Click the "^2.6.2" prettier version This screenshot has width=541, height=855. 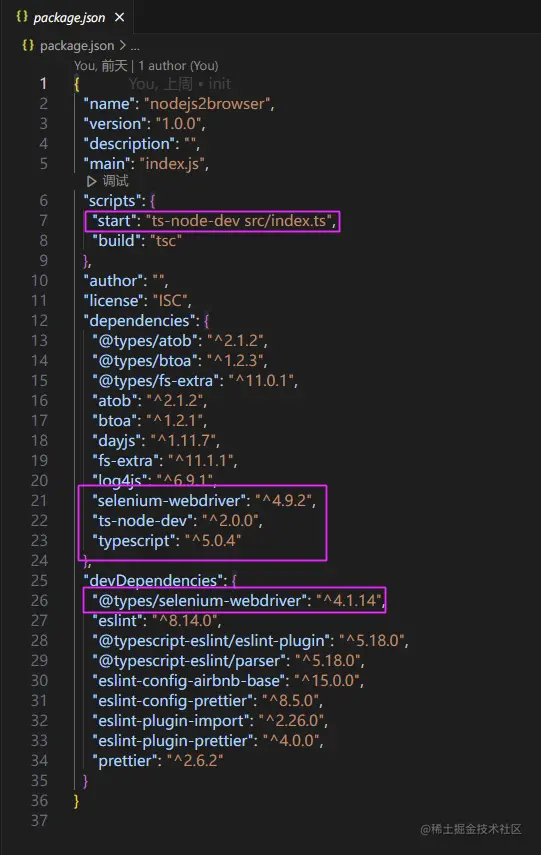click(x=195, y=761)
